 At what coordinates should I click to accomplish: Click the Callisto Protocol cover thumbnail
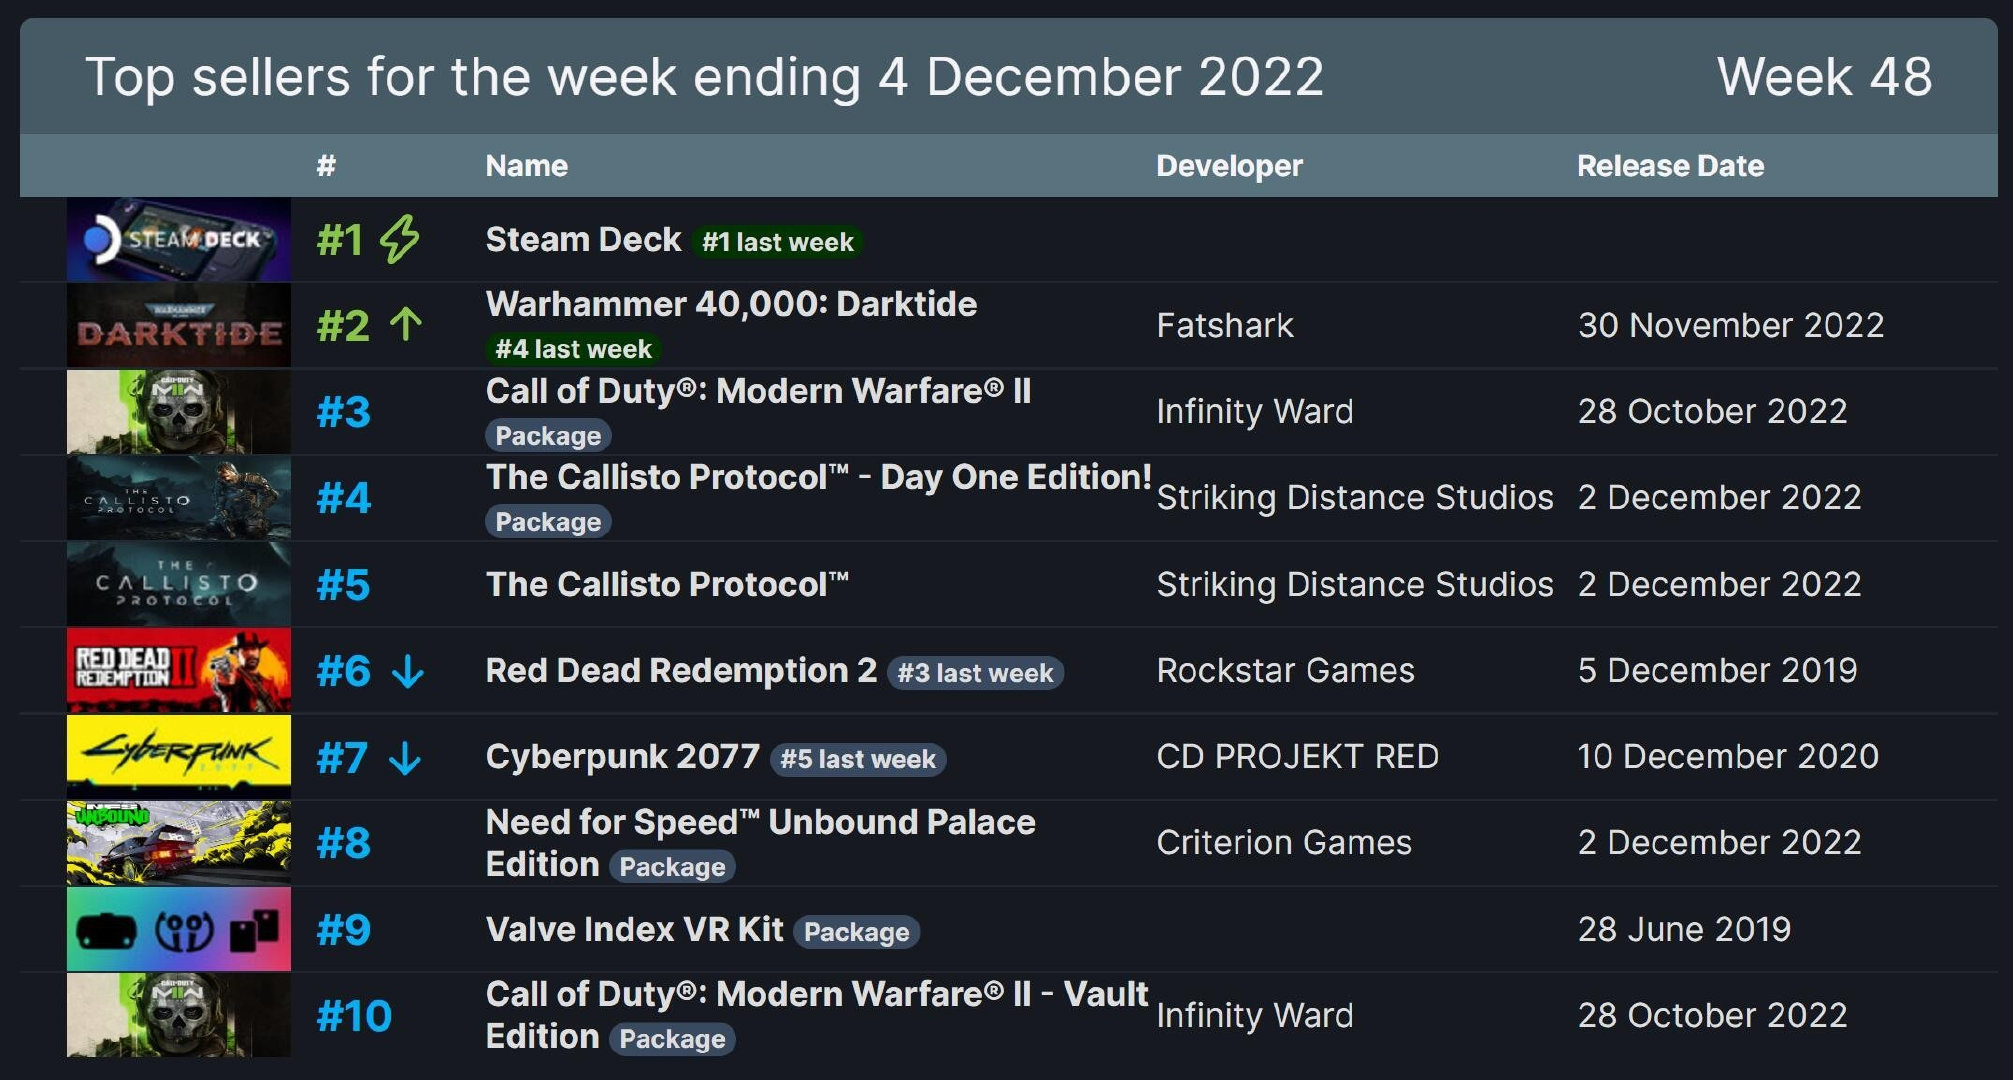[178, 583]
